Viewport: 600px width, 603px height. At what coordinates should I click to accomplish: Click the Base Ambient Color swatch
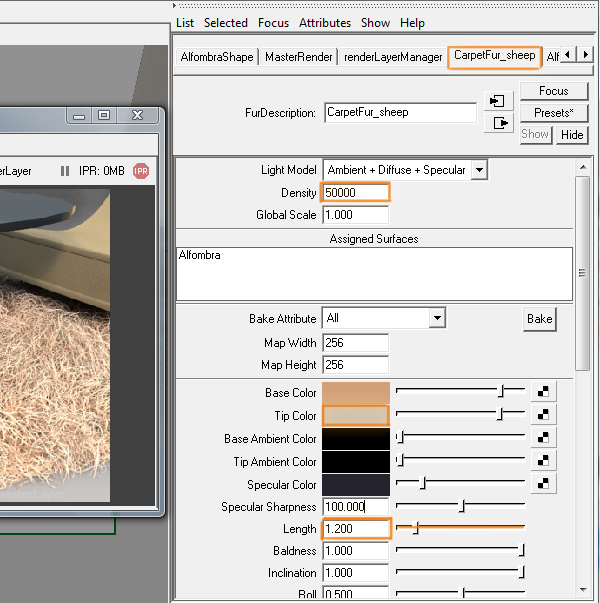pyautogui.click(x=356, y=438)
